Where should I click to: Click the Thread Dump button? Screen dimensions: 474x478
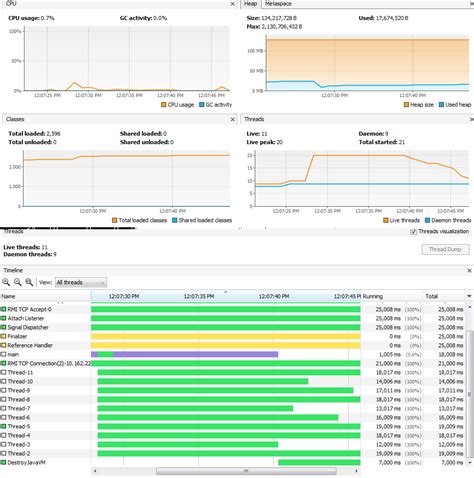click(445, 249)
